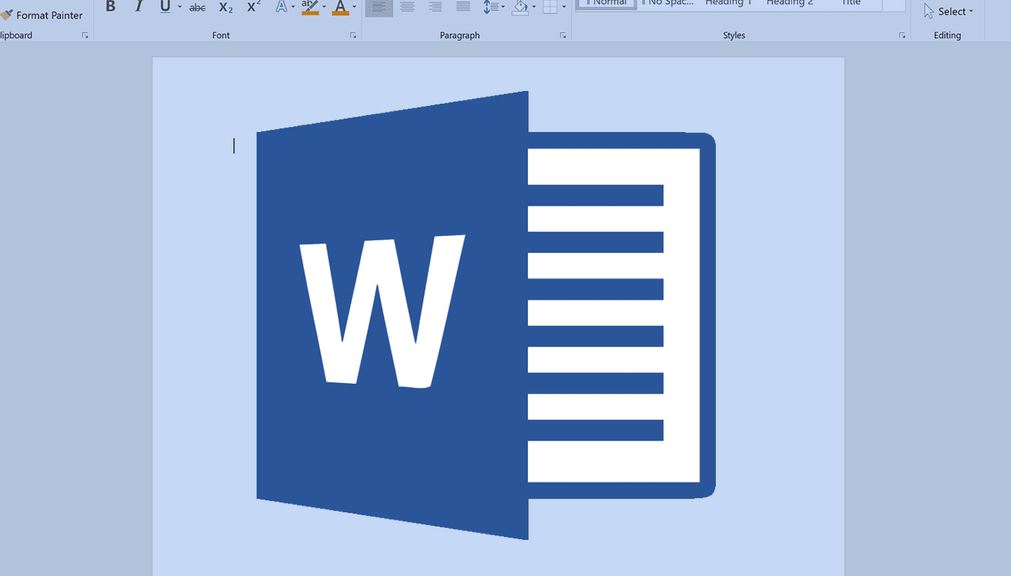Open the Text Effects dropdown arrow
This screenshot has width=1011, height=576.
(293, 7)
